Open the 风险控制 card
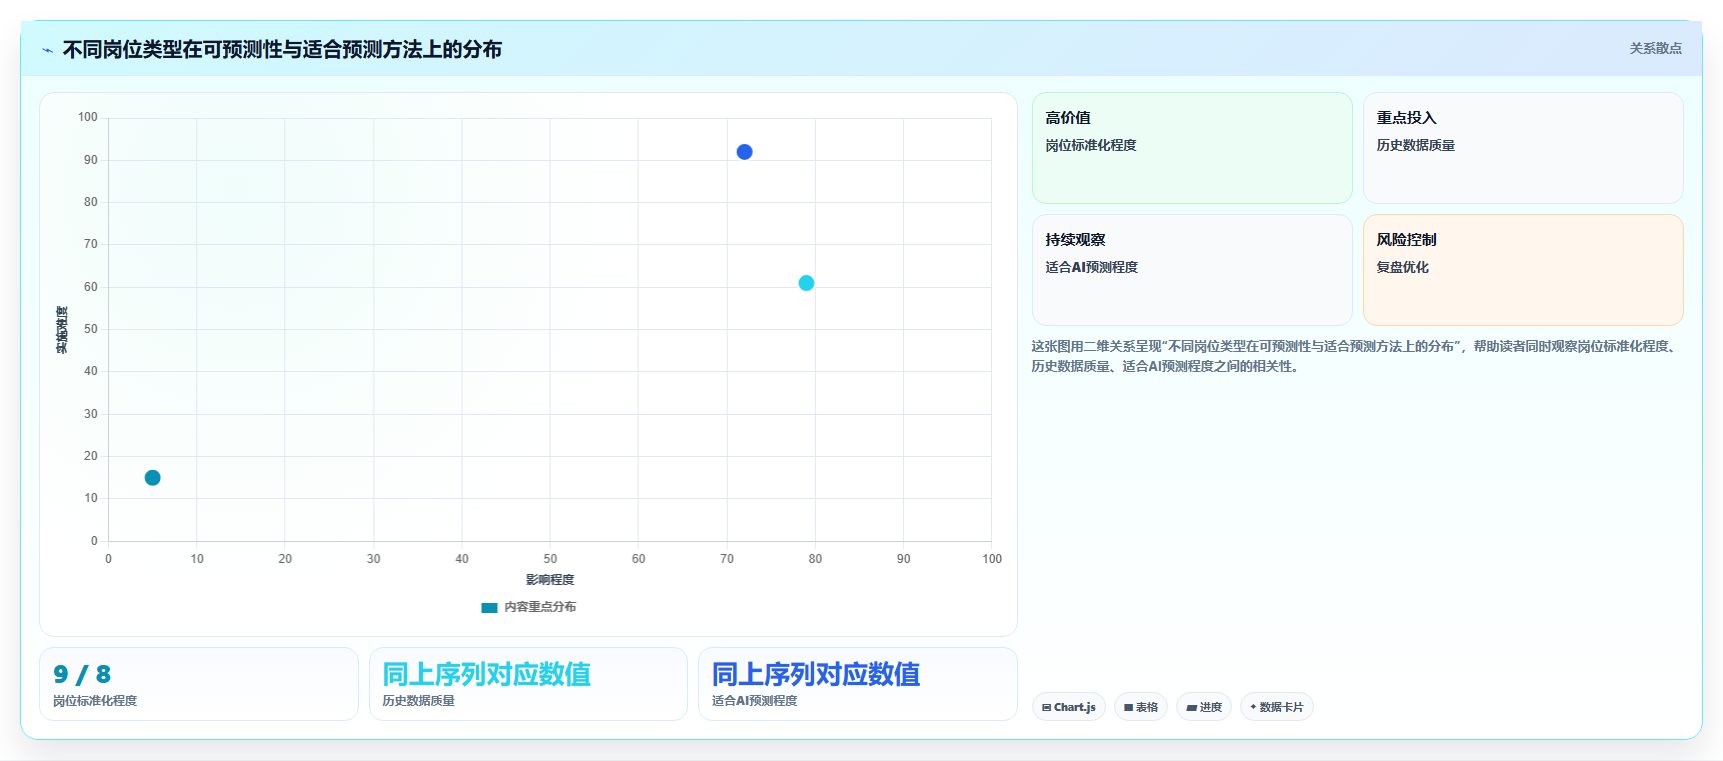1723x761 pixels. coord(1523,270)
